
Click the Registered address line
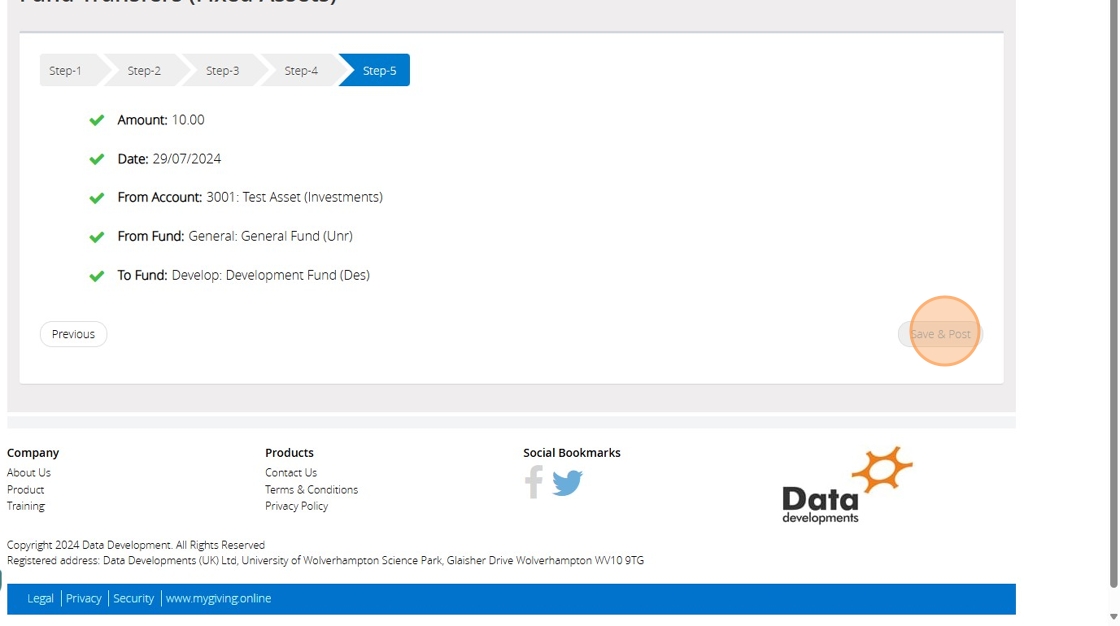[x=325, y=560]
